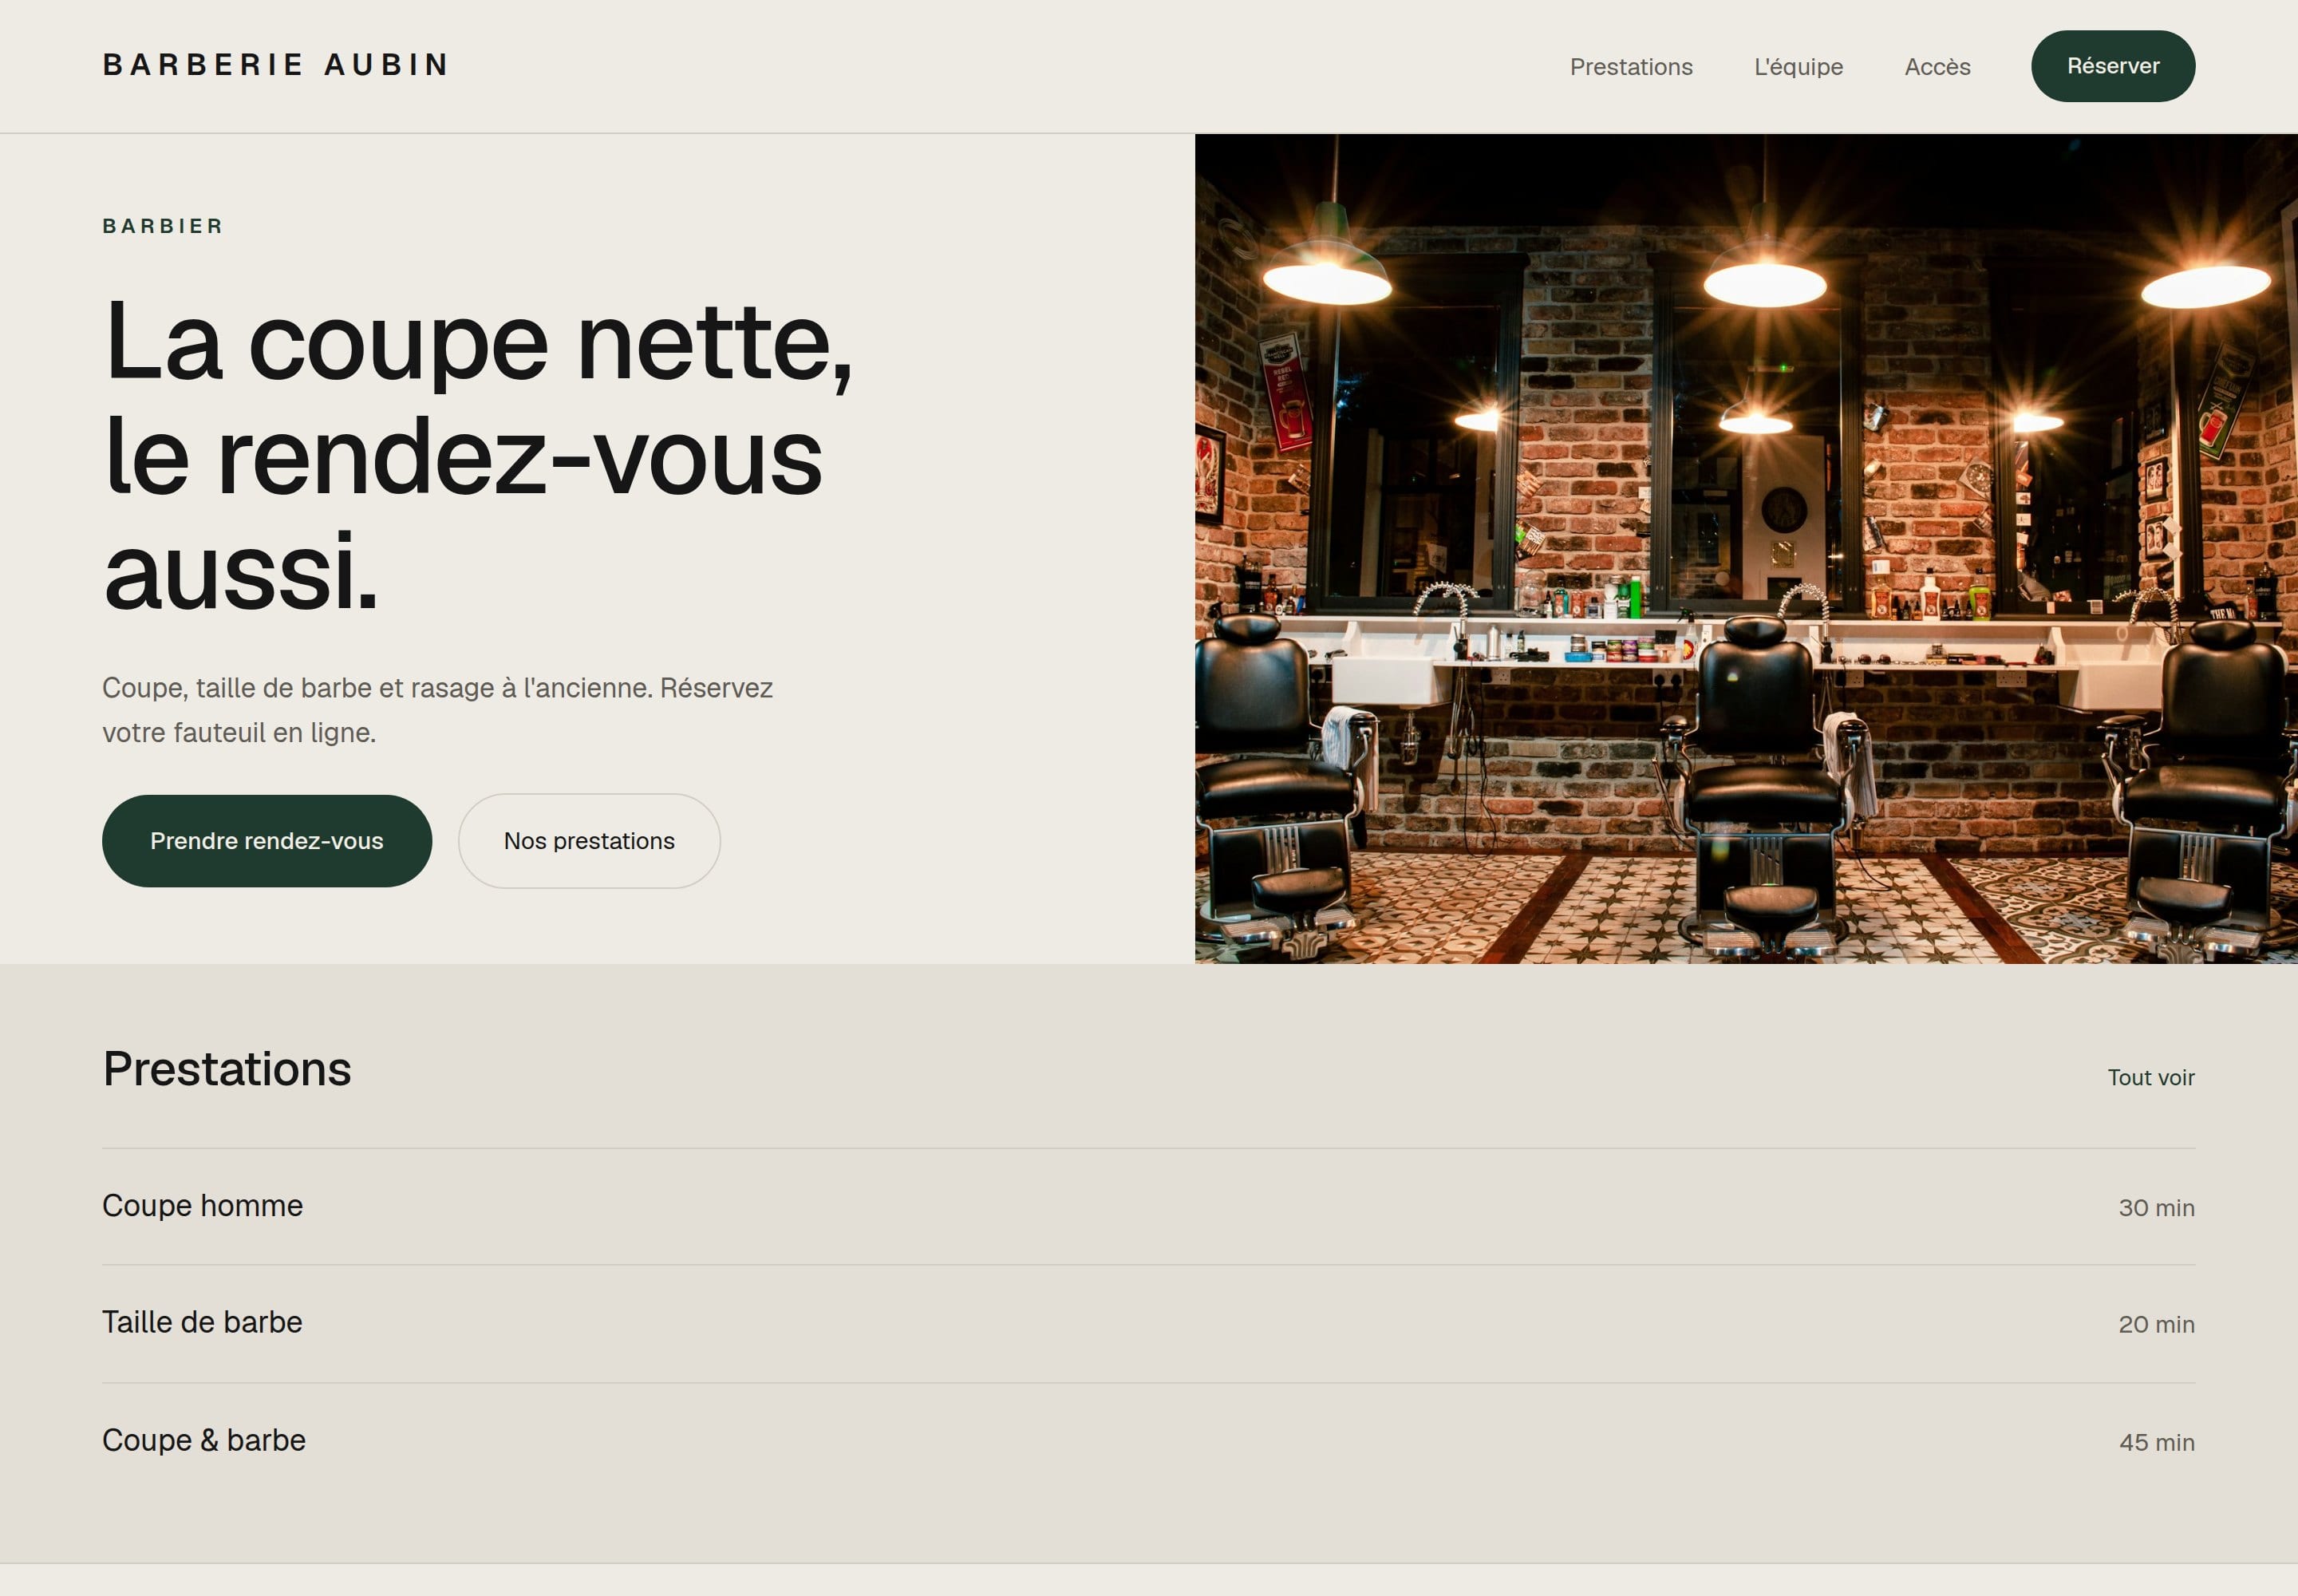Open the Prestations nav menu item
The width and height of the screenshot is (2298, 1596).
1631,67
